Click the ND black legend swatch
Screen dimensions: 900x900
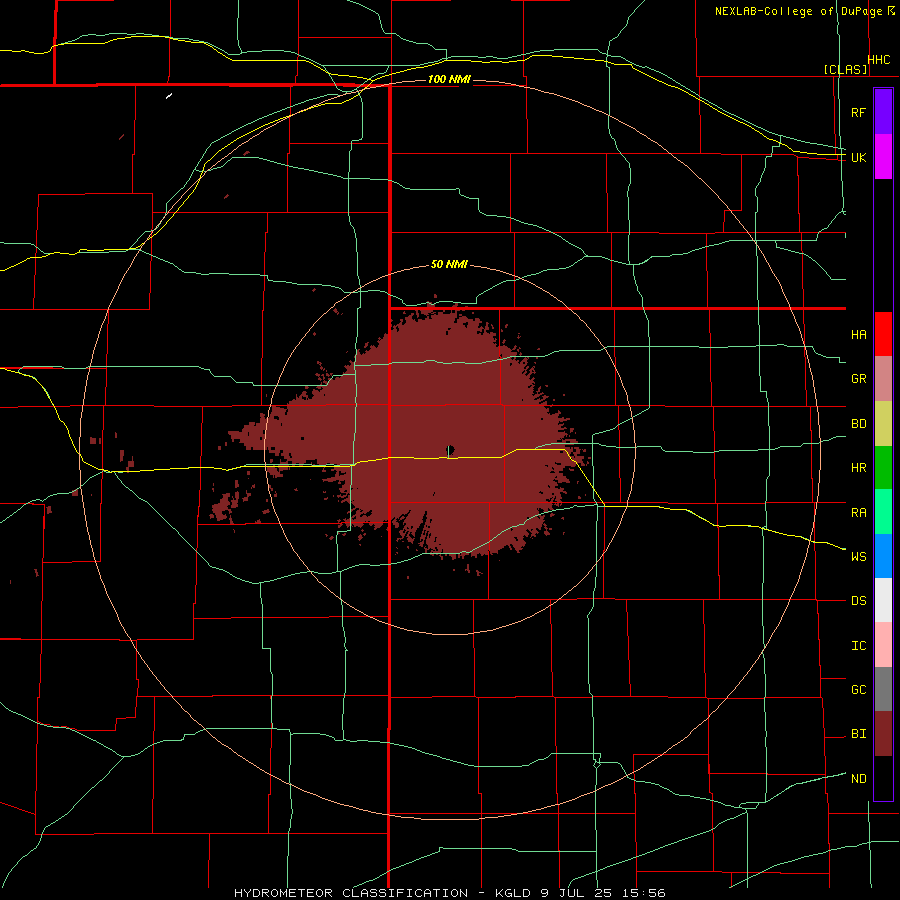click(x=883, y=778)
